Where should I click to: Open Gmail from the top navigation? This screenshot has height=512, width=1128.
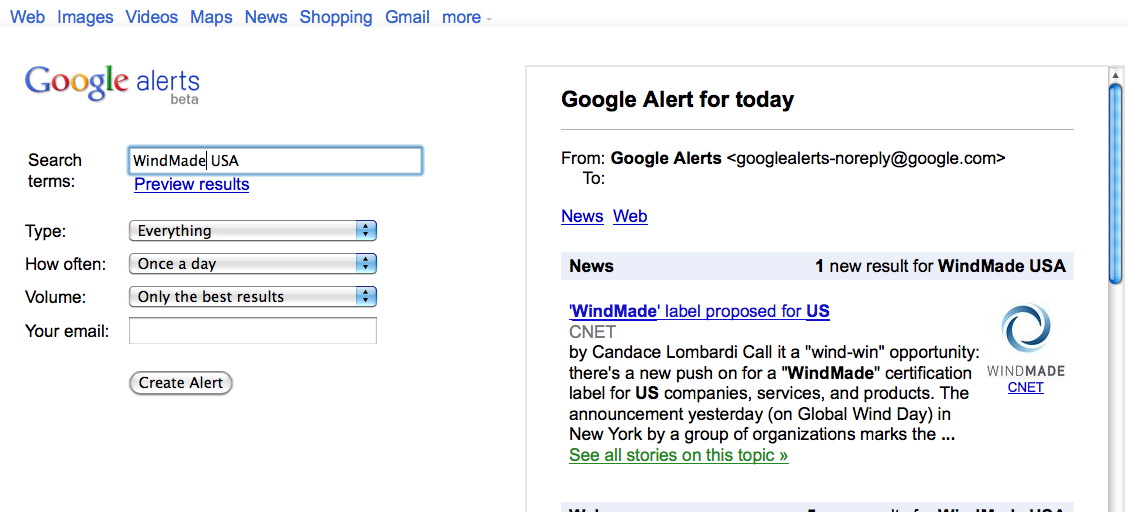click(407, 17)
